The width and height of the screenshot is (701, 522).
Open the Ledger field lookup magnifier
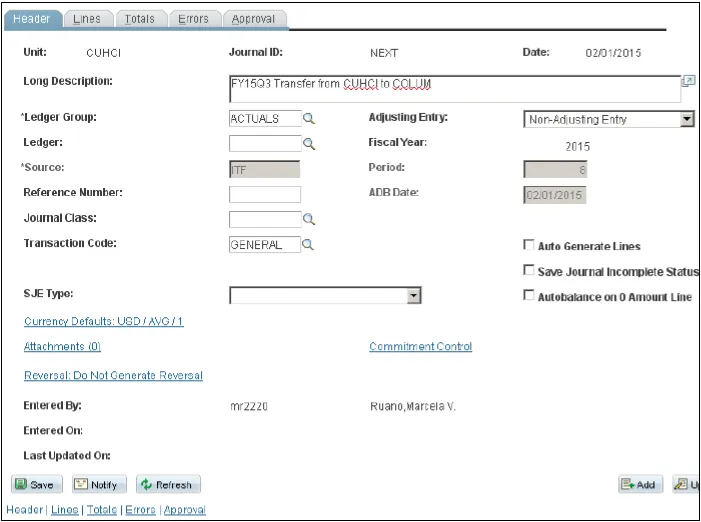(x=309, y=144)
